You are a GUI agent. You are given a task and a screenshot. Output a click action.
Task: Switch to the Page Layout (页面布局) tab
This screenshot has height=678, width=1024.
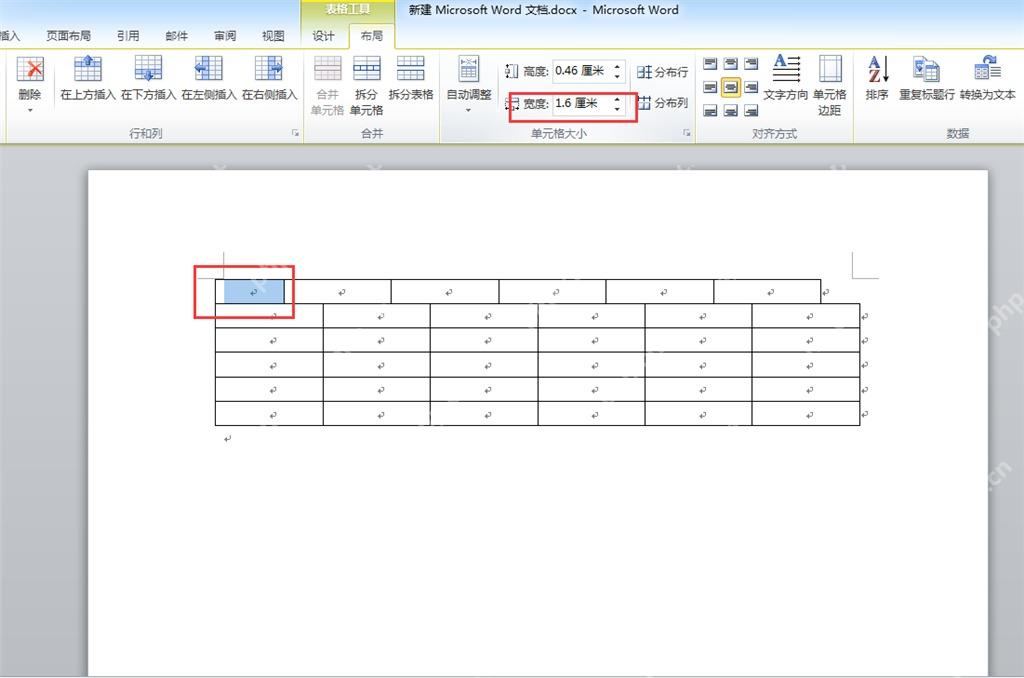[x=69, y=36]
